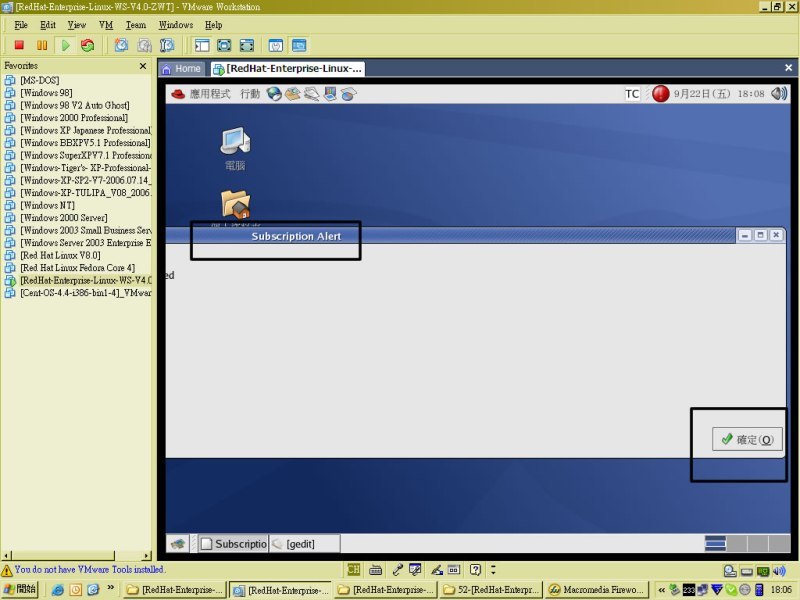Click the Summary View toolbar icon
Image resolution: width=800 pixels, height=600 pixels.
[276, 45]
